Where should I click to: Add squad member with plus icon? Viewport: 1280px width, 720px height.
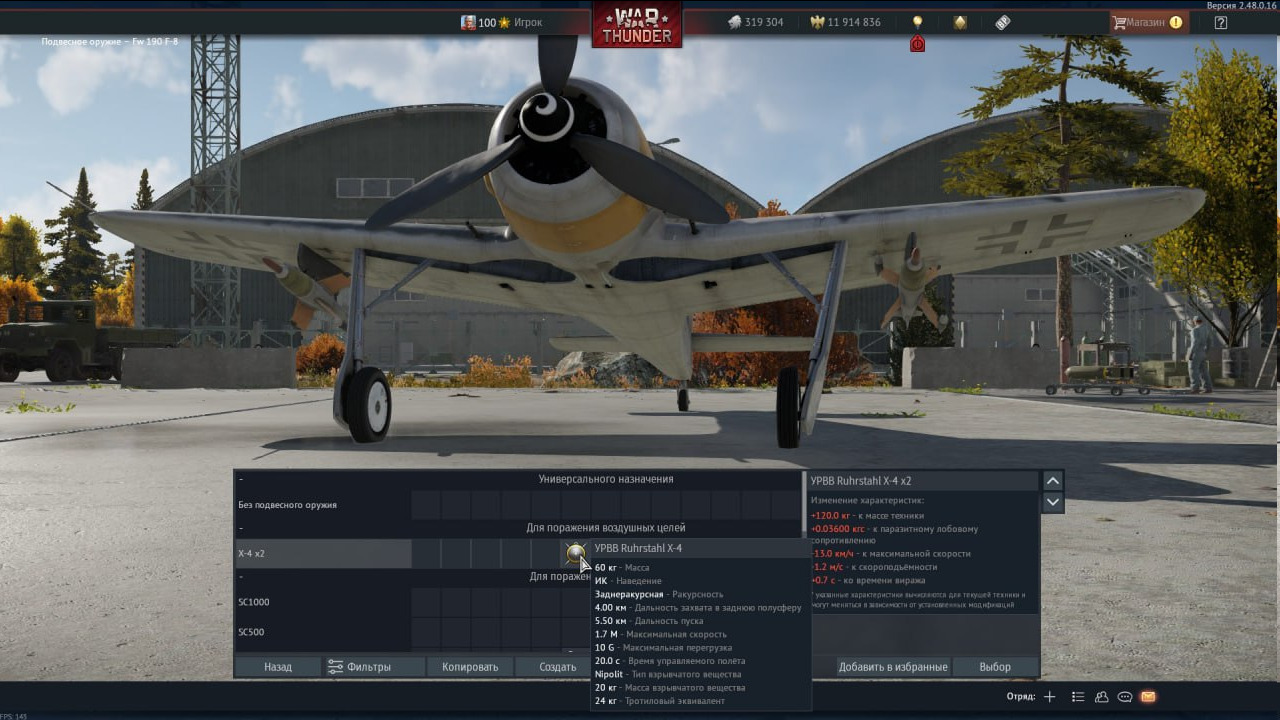coord(1049,697)
